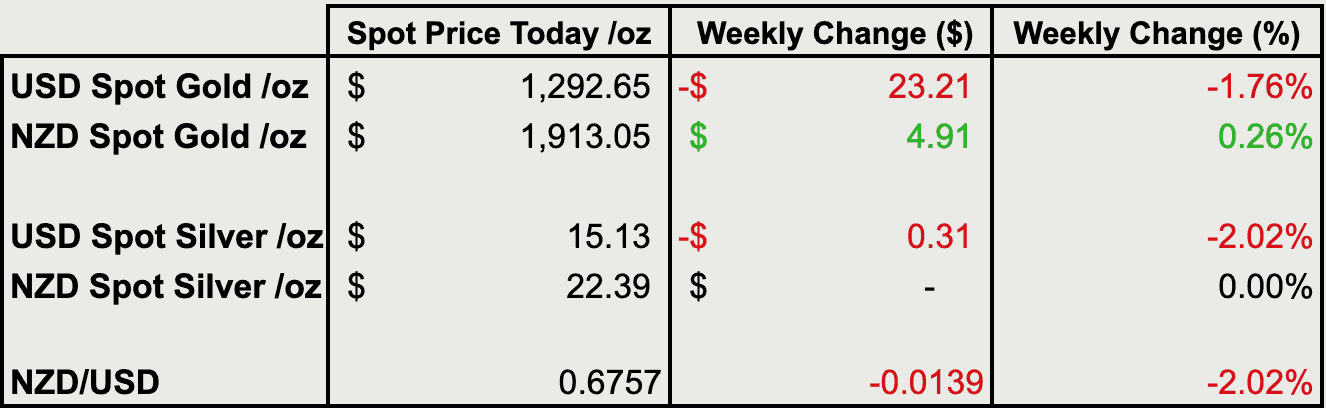Select the Weekly Change ($) header cell
The image size is (1326, 408).
[834, 35]
